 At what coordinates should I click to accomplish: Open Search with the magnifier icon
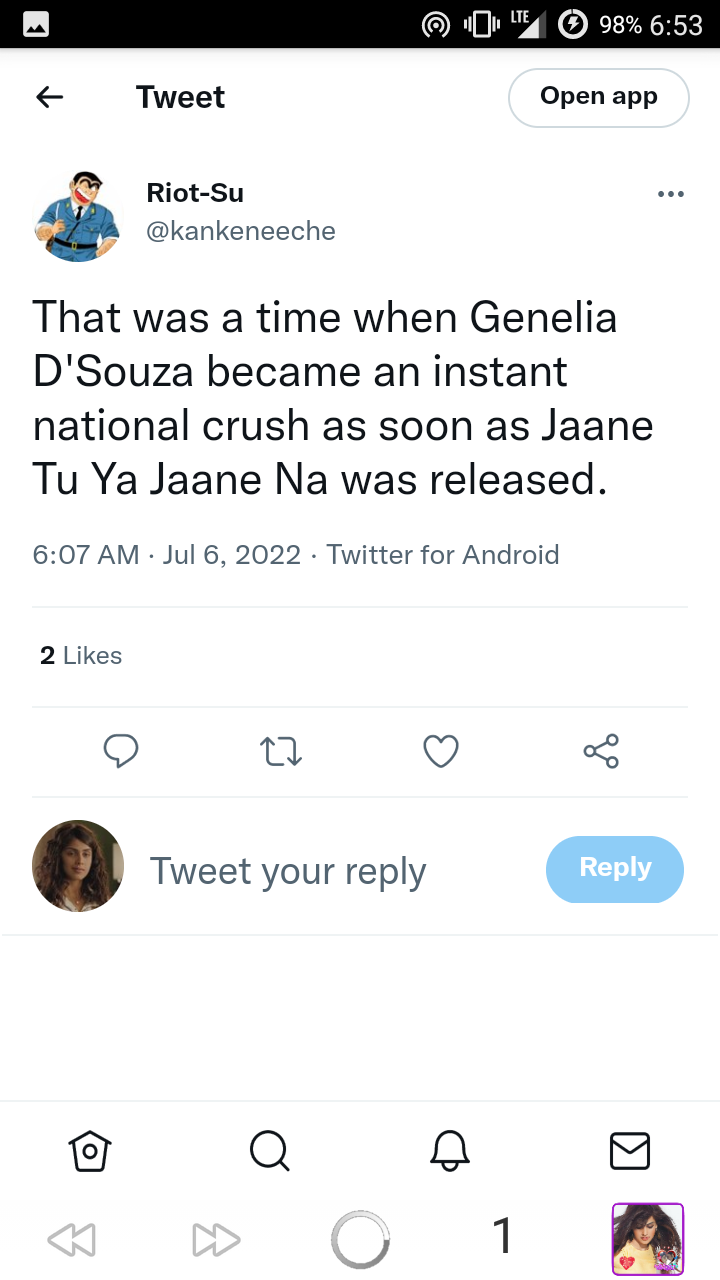270,1151
